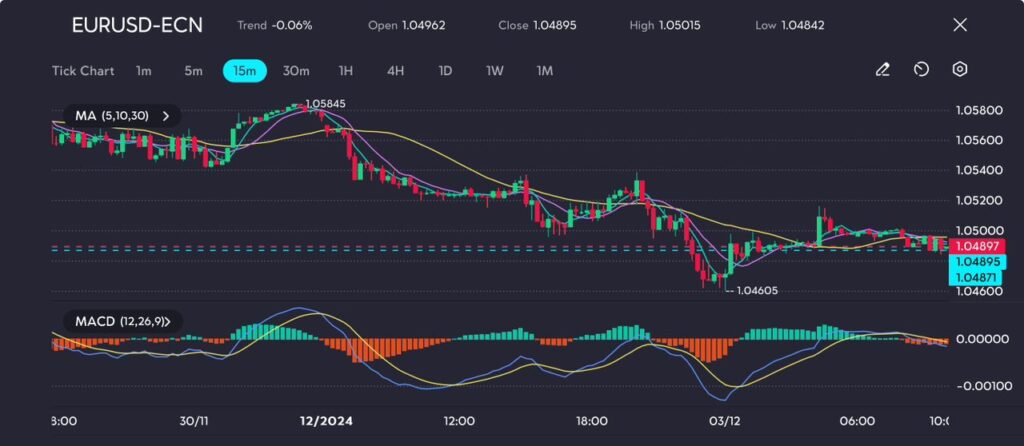Viewport: 1024px width, 446px height.
Task: Select the 1m timeframe
Action: pyautogui.click(x=144, y=71)
